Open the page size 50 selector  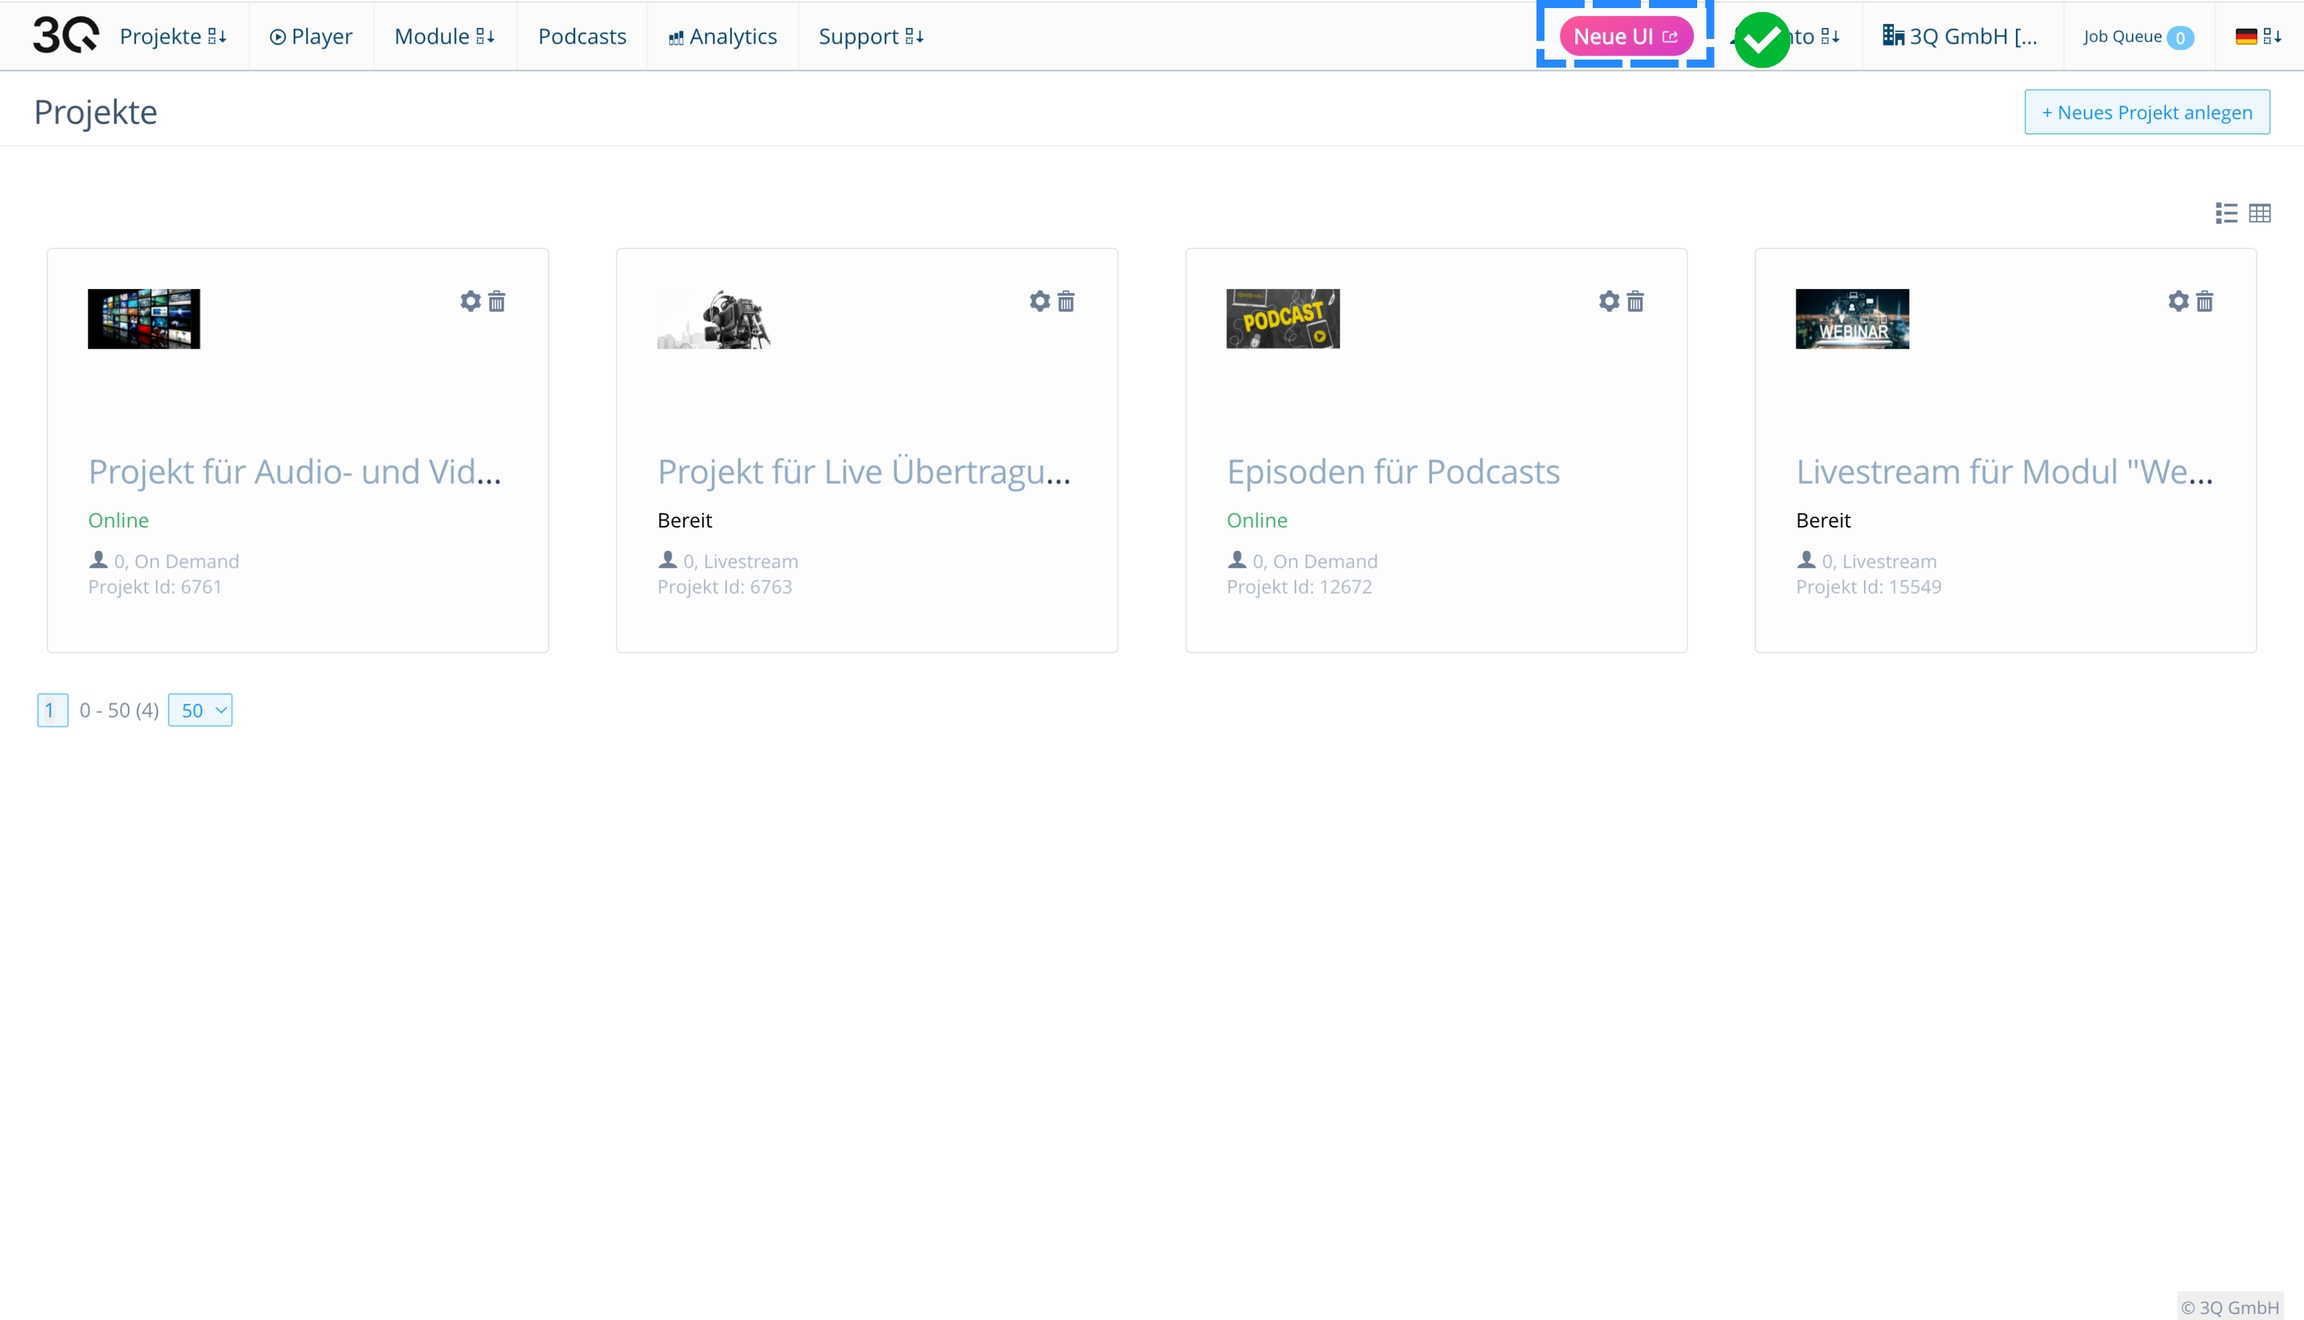(200, 710)
